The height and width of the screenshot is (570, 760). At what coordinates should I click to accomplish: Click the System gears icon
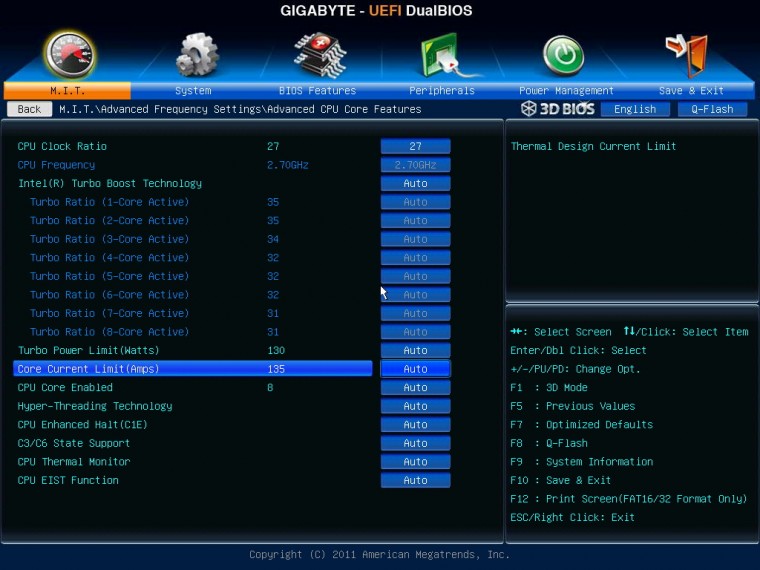pyautogui.click(x=197, y=54)
